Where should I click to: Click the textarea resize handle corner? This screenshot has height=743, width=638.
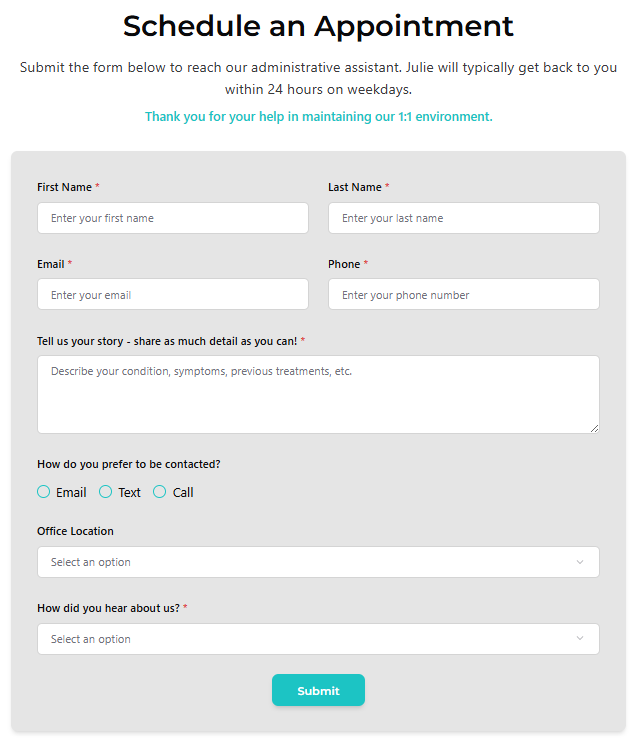[594, 428]
